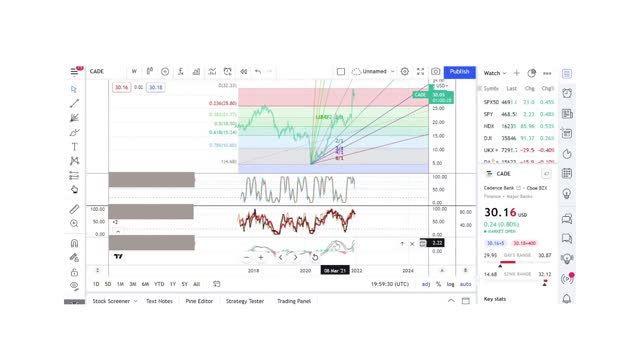Toggle auto scale
The image size is (640, 360).
tap(465, 284)
